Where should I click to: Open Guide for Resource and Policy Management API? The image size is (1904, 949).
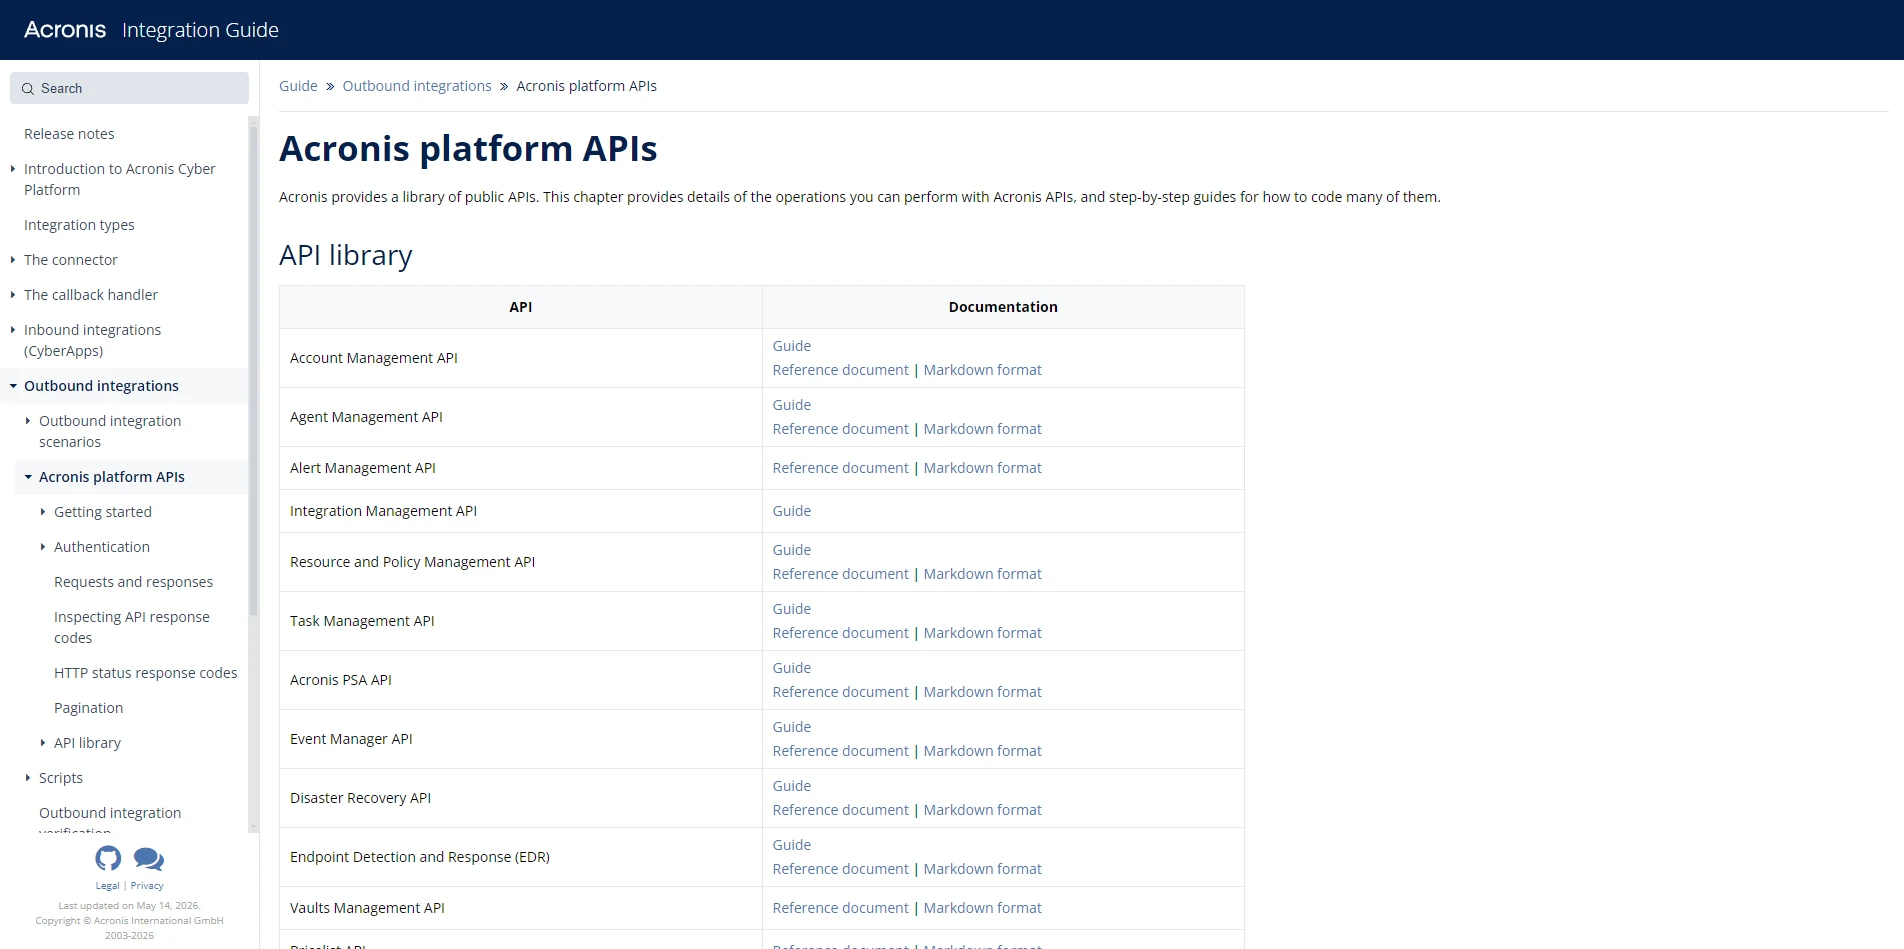coord(791,550)
